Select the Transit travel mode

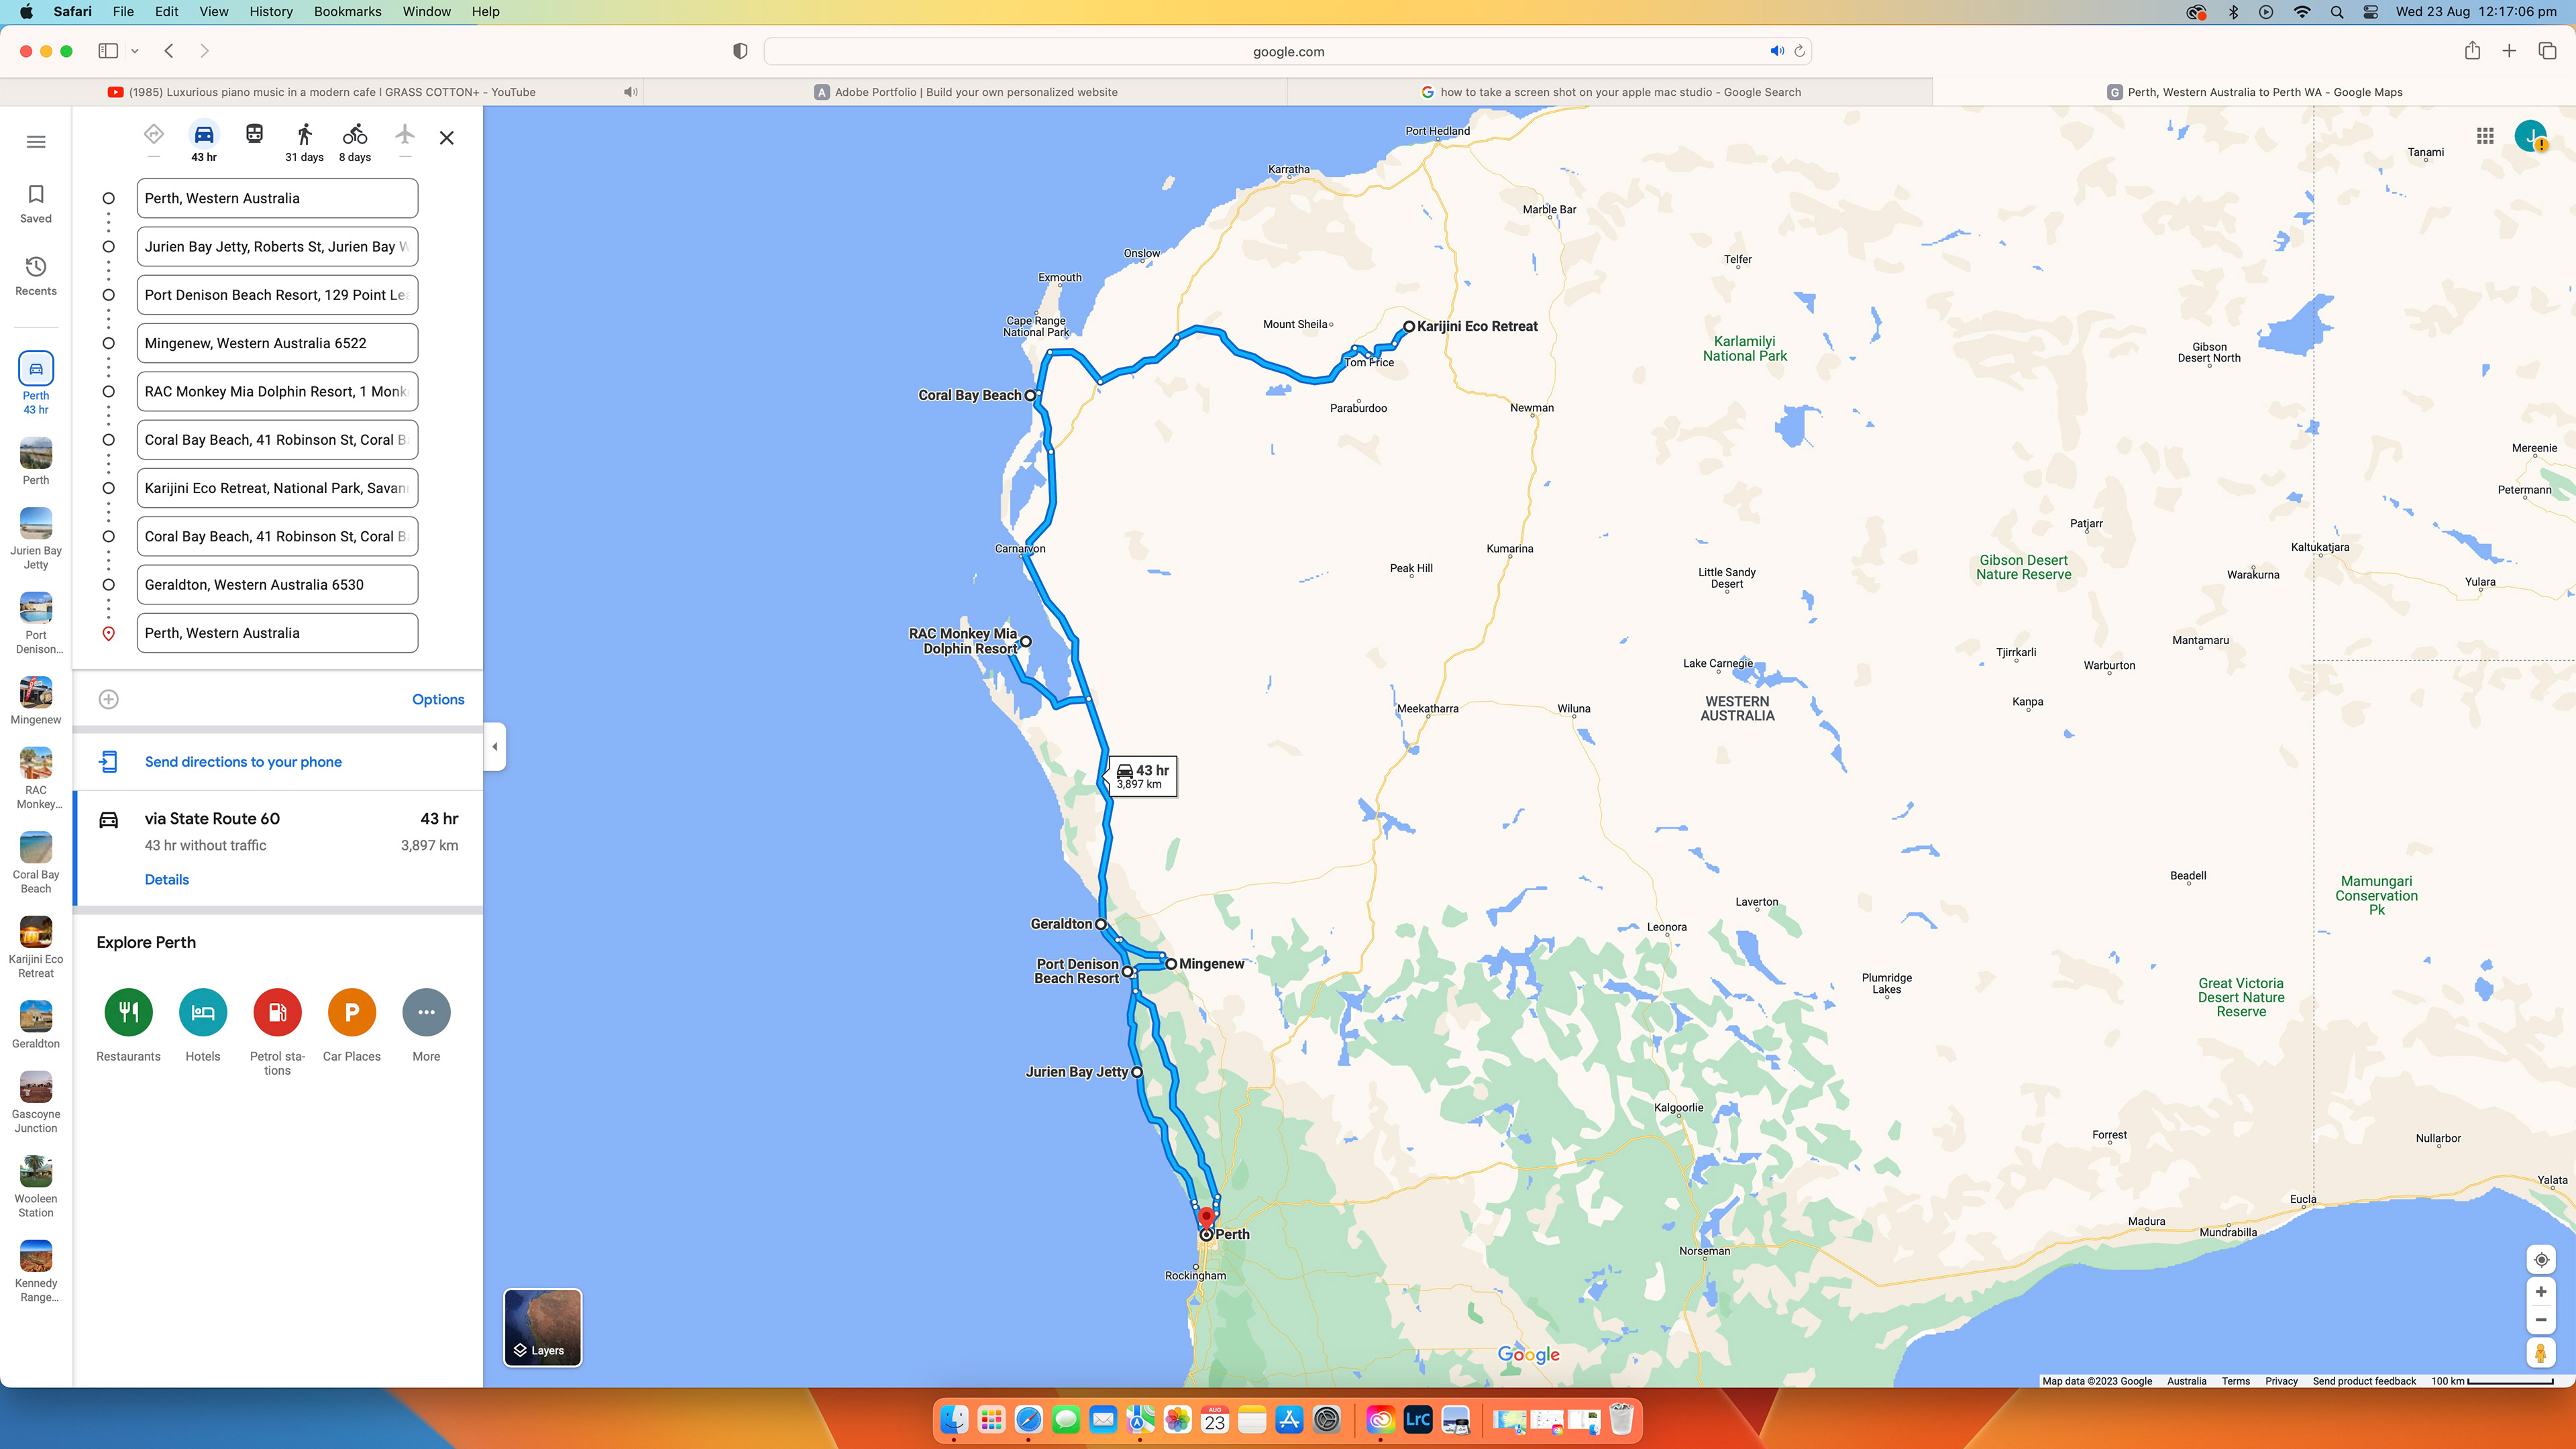[255, 134]
